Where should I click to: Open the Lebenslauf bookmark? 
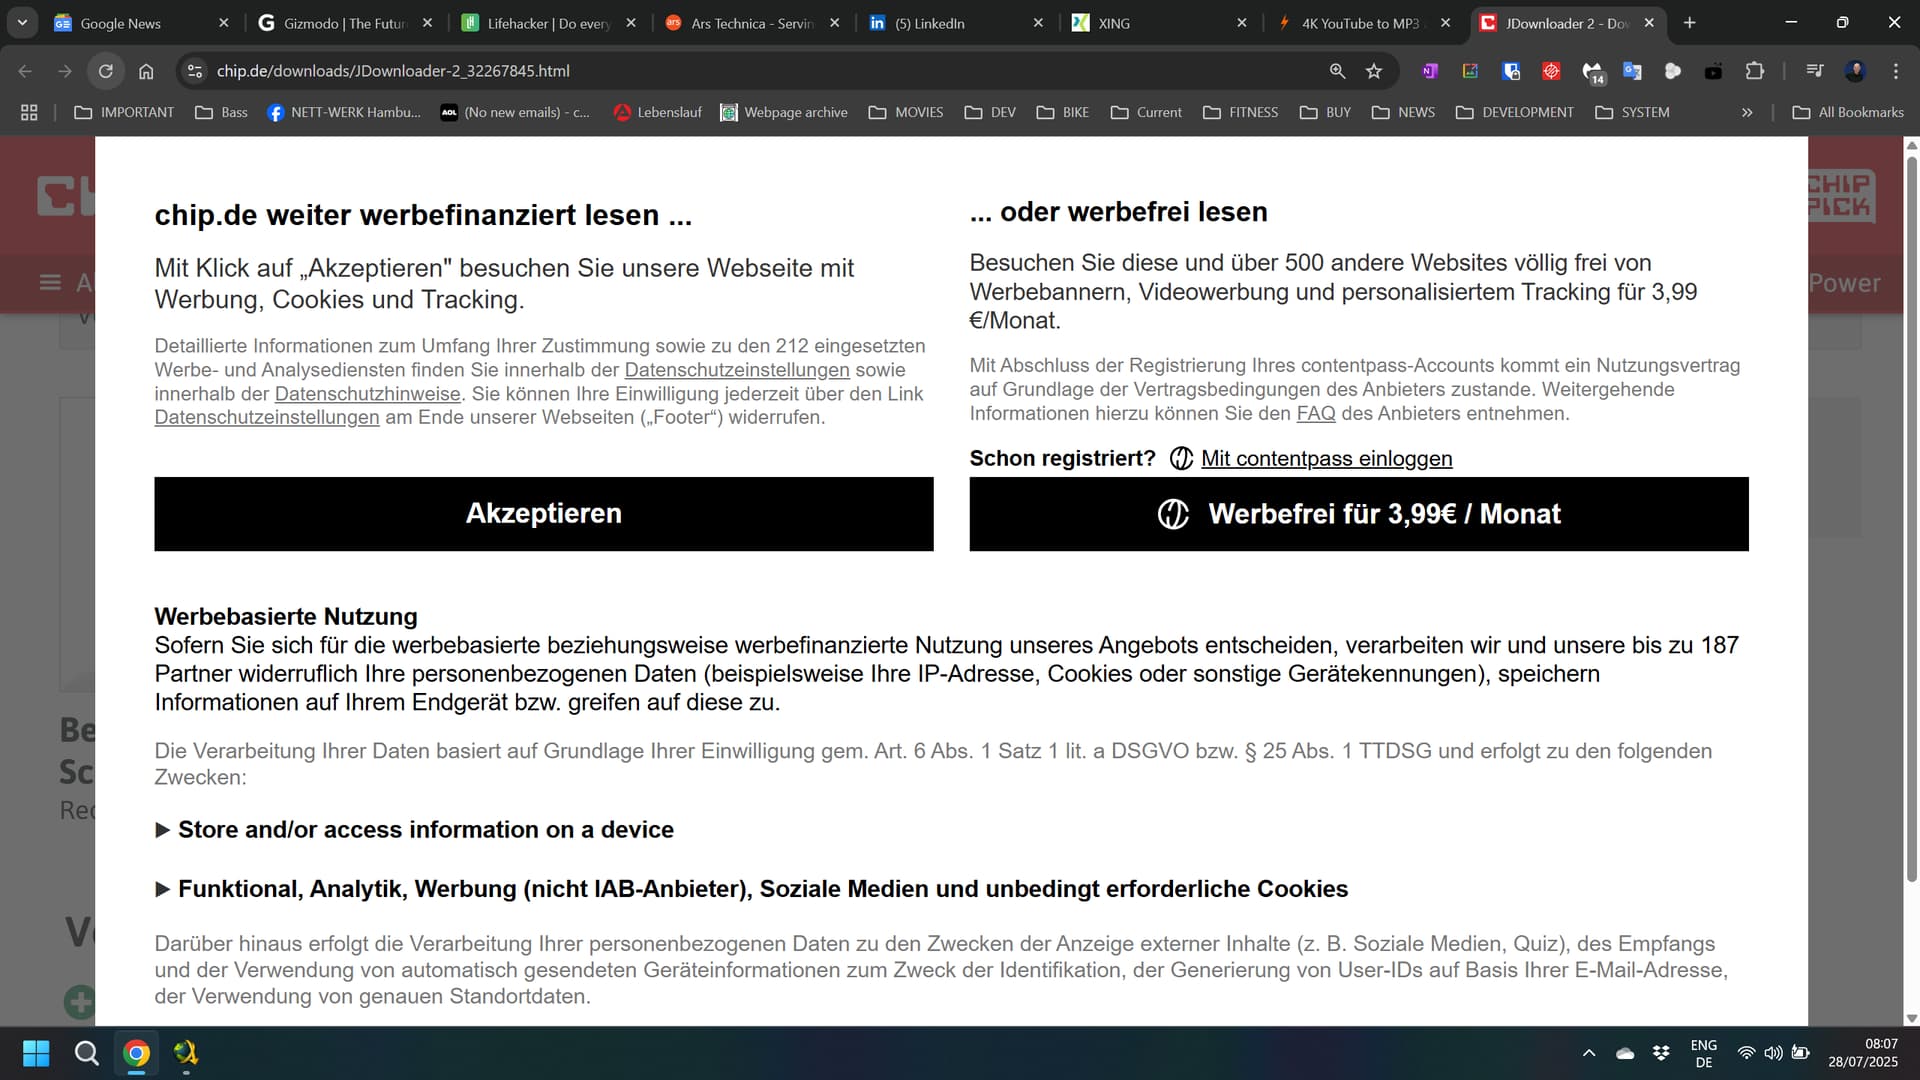(657, 112)
